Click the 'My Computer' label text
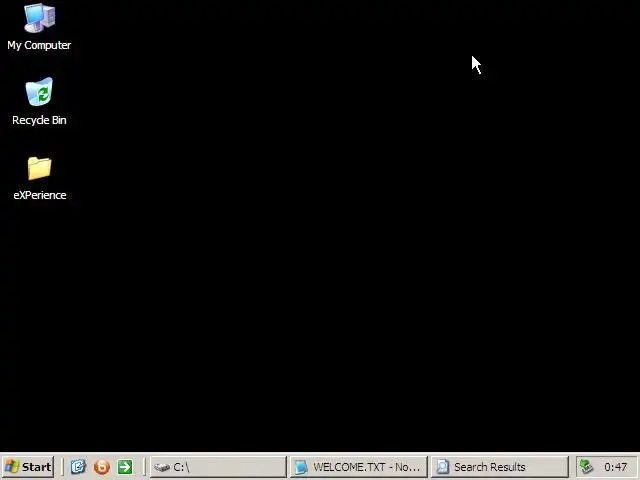 [39, 45]
